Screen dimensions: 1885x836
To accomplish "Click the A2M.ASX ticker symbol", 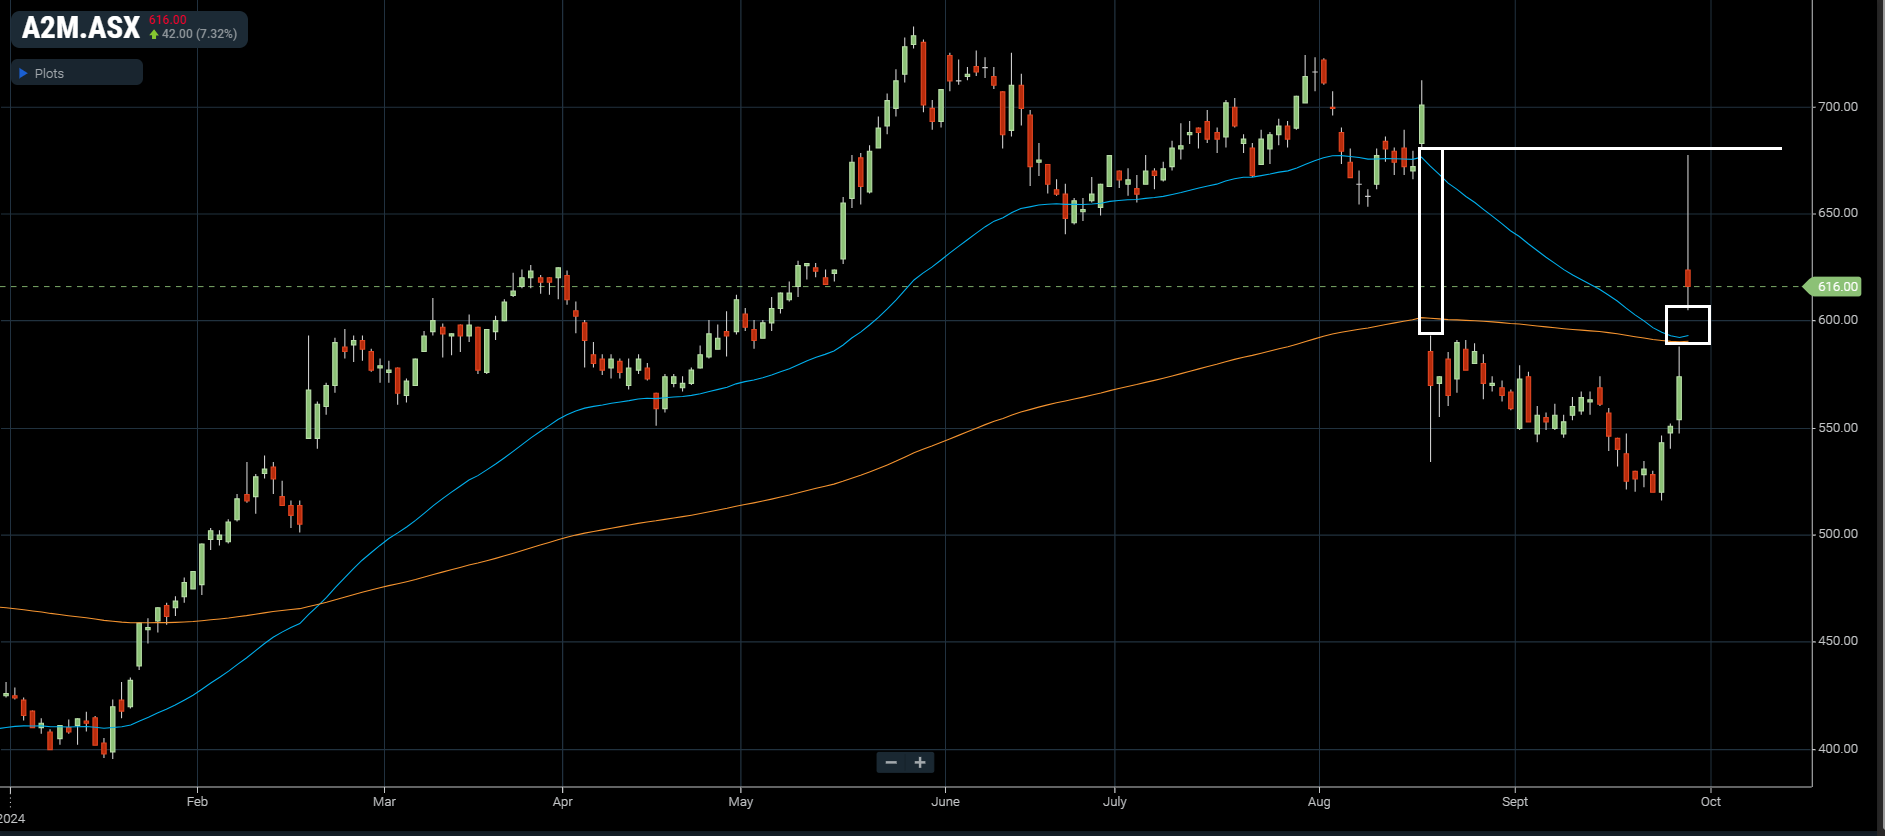I will [x=81, y=28].
